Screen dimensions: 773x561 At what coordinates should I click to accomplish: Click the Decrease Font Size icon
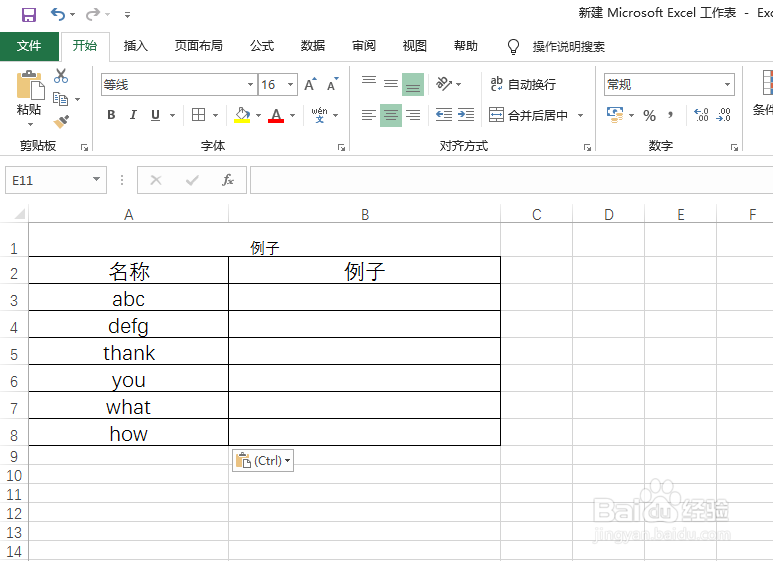click(x=333, y=84)
